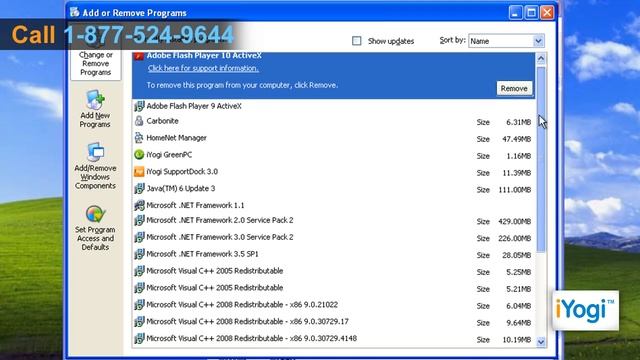The image size is (640, 360).
Task: Click the Remove button for Flash Player 10
Action: pyautogui.click(x=514, y=89)
